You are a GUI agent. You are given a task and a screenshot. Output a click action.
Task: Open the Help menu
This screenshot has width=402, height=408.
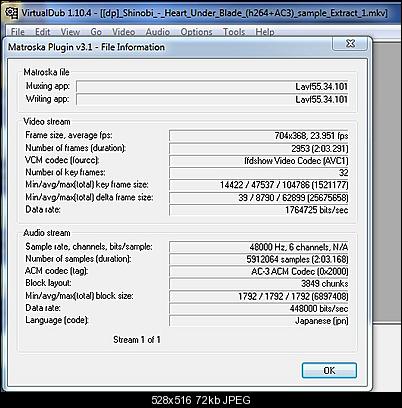point(265,32)
